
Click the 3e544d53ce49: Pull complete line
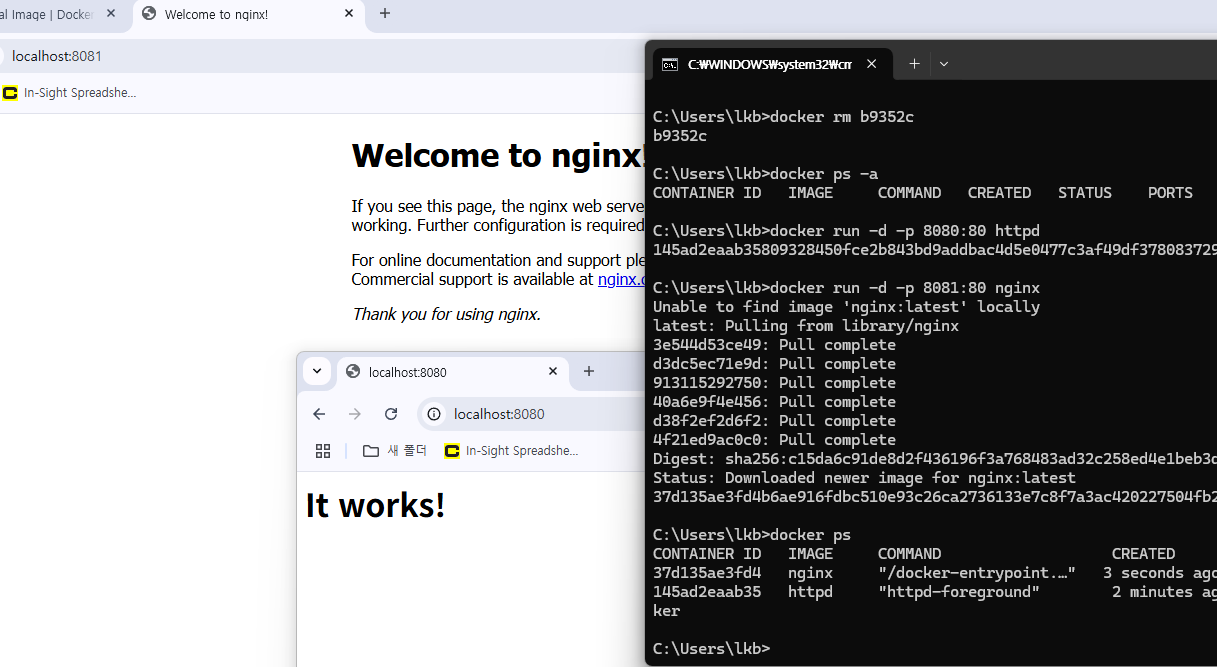click(x=774, y=345)
